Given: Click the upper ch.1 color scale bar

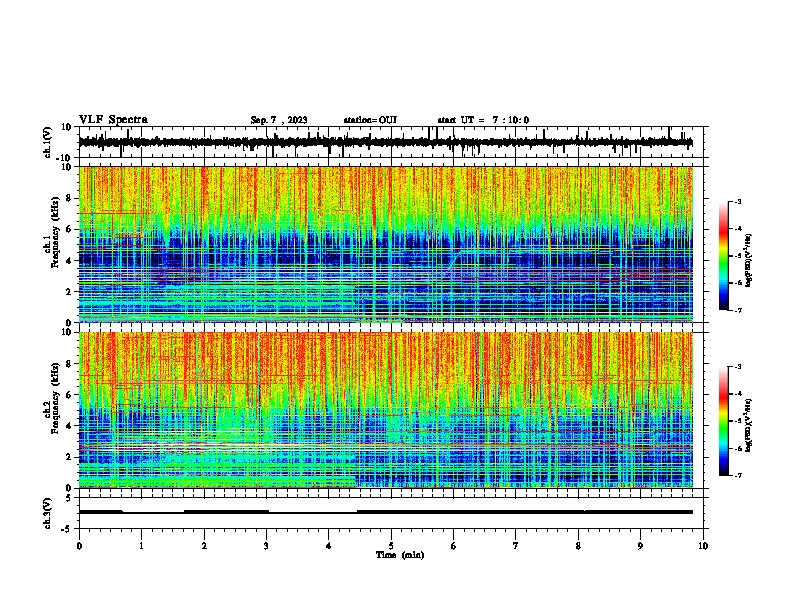Looking at the screenshot, I should tap(724, 256).
